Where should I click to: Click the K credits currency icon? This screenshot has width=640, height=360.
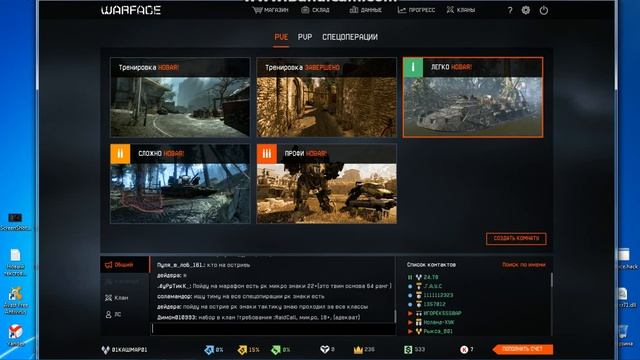[x=464, y=350]
